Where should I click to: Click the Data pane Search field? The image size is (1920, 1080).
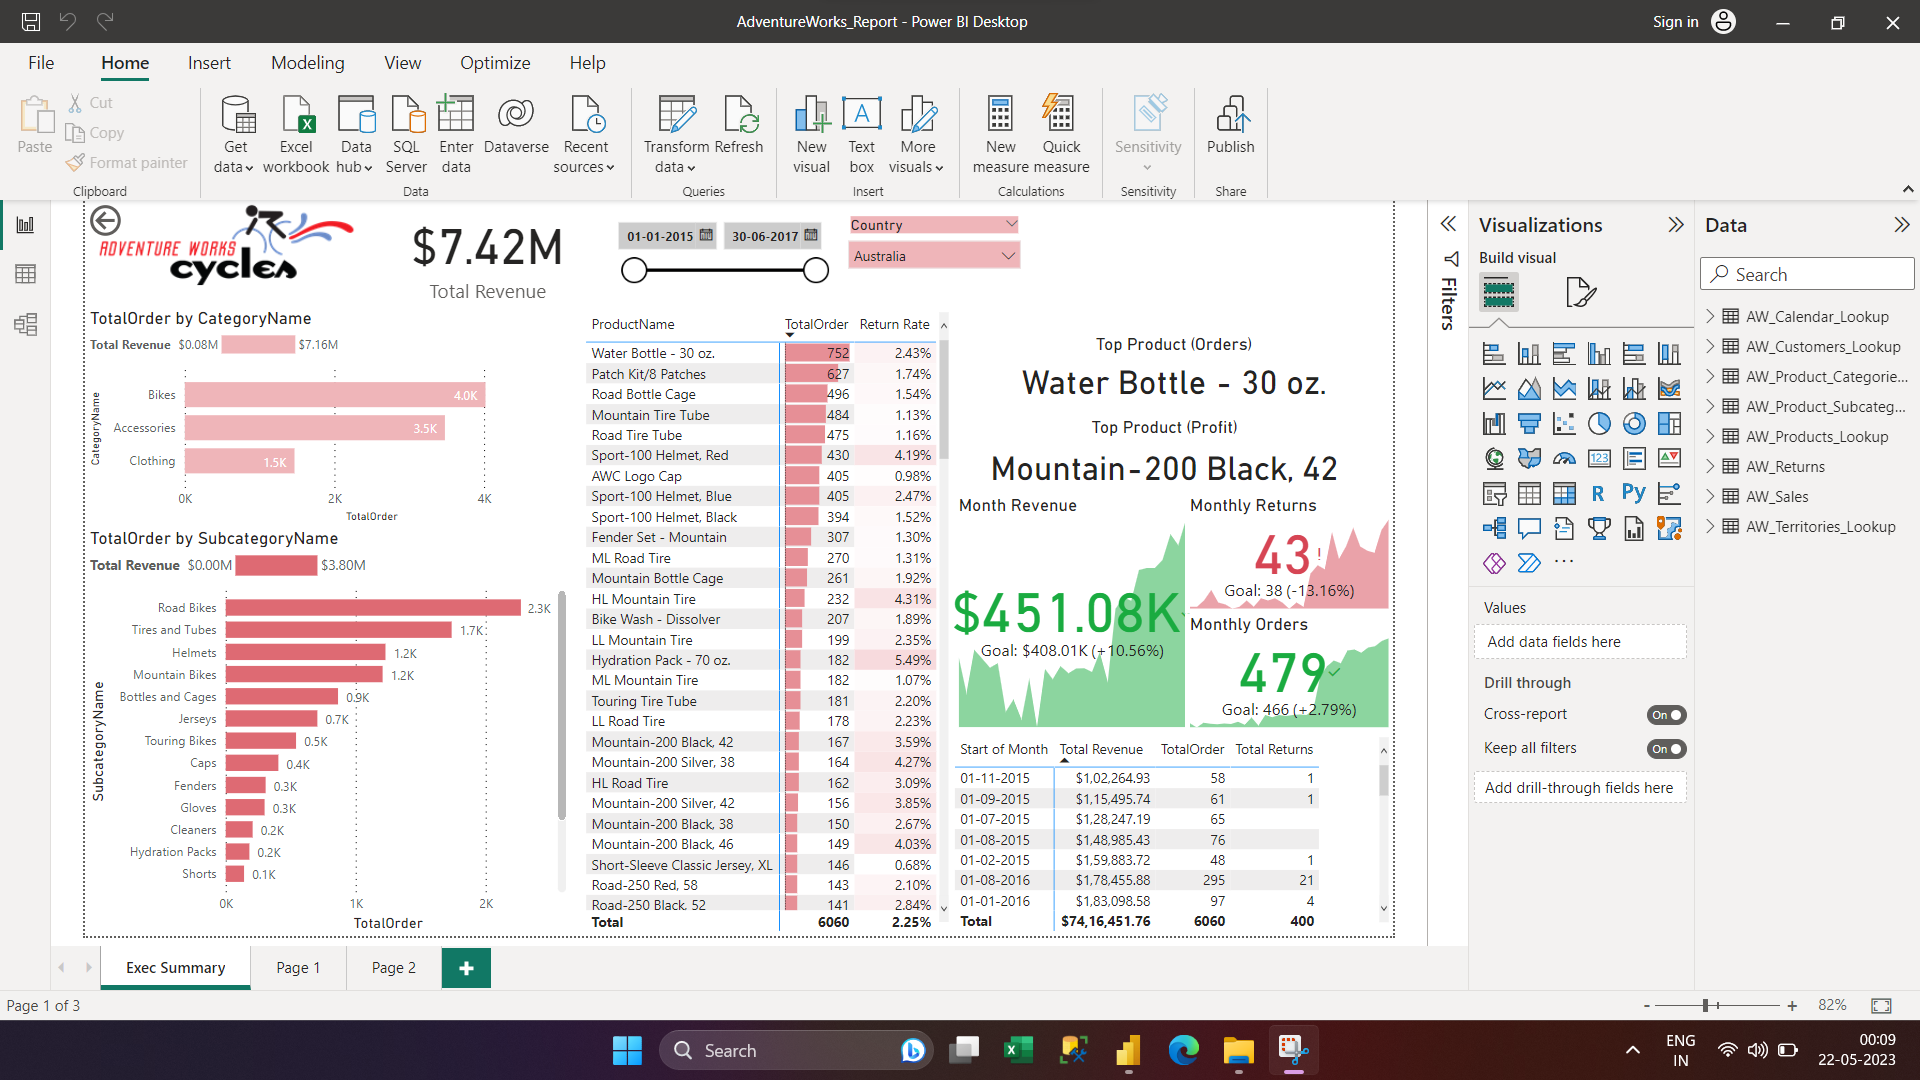click(1807, 274)
